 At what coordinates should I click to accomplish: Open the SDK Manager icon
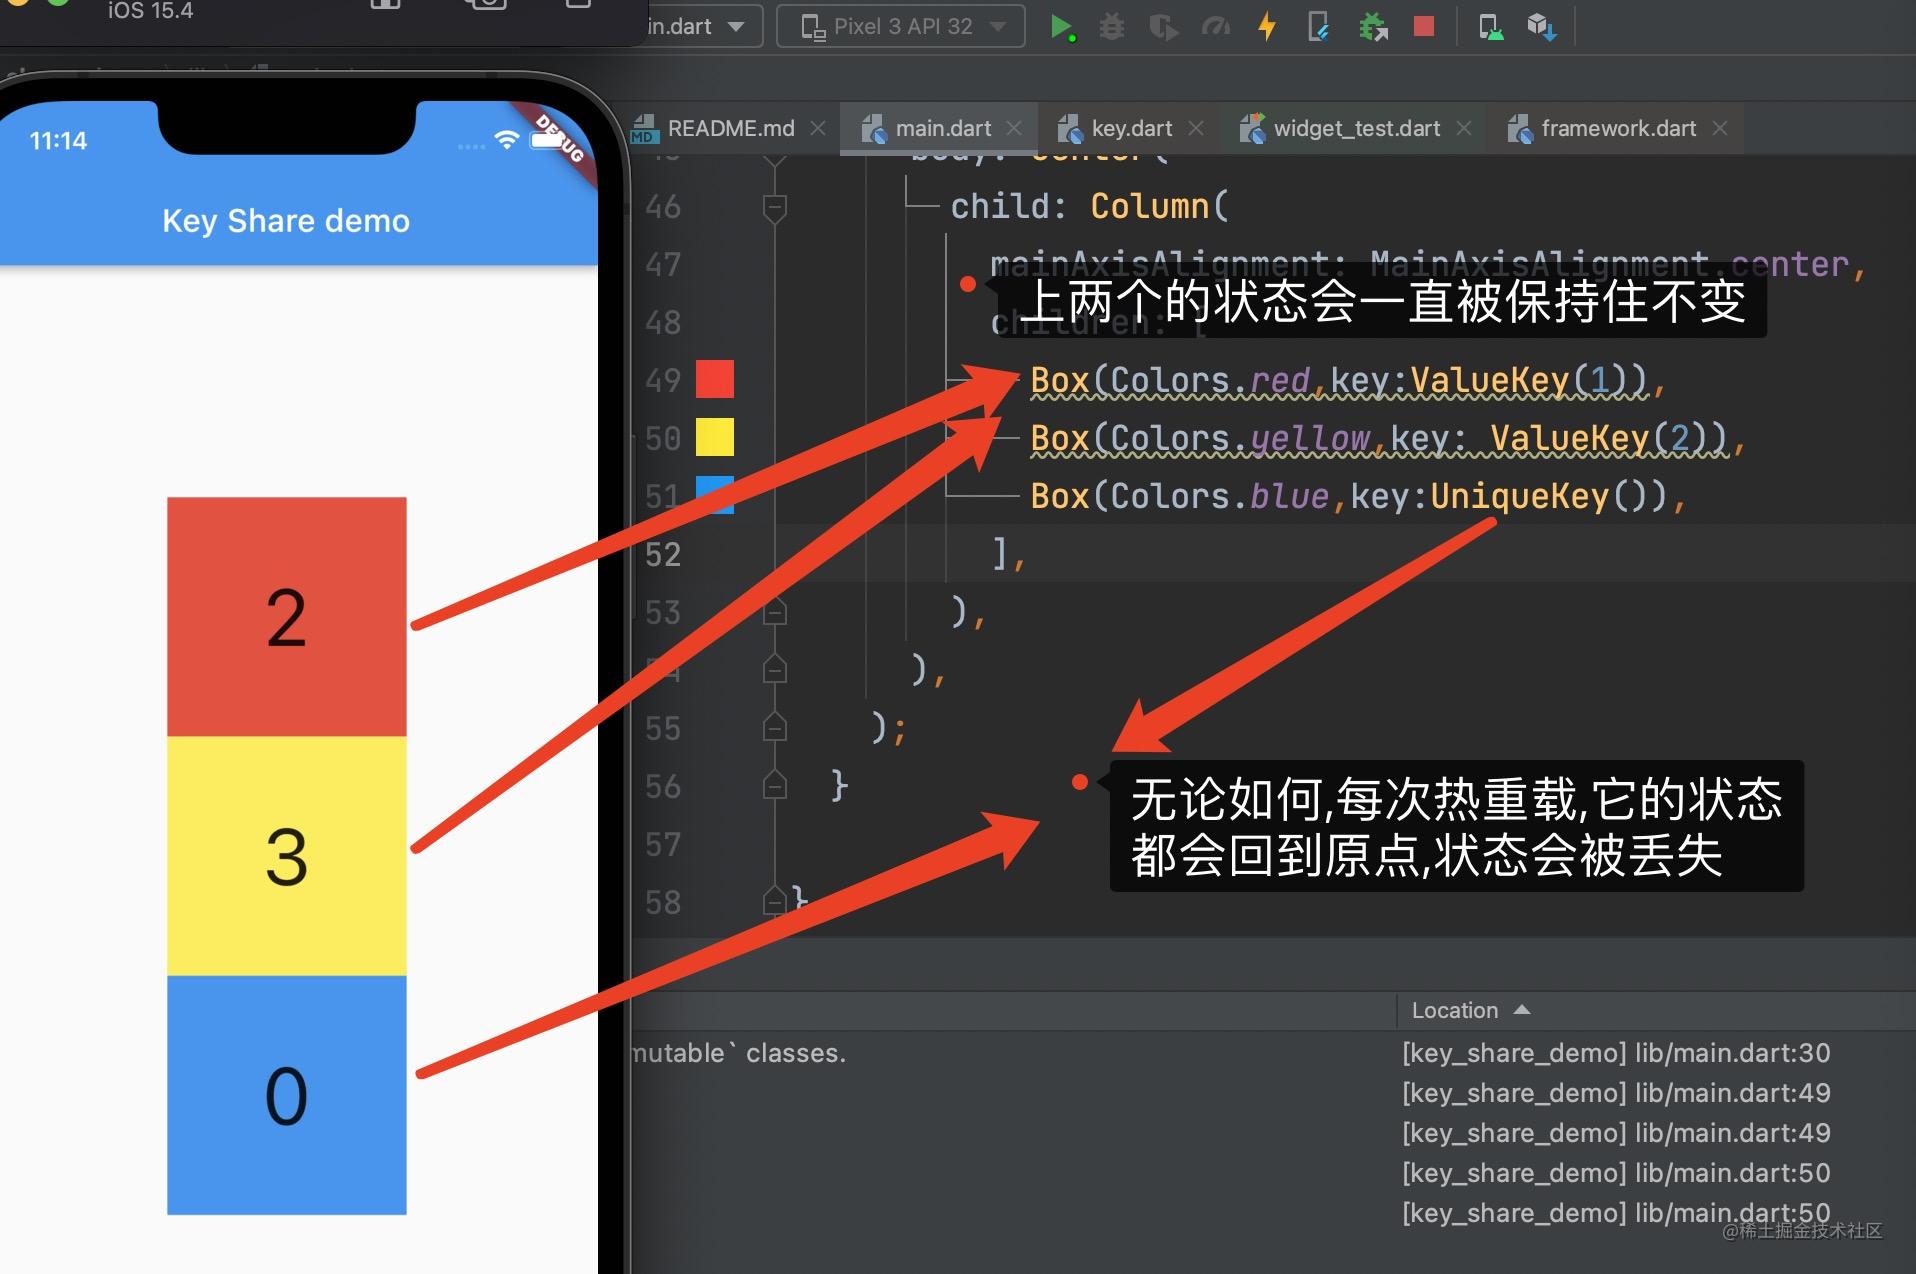pos(1541,27)
